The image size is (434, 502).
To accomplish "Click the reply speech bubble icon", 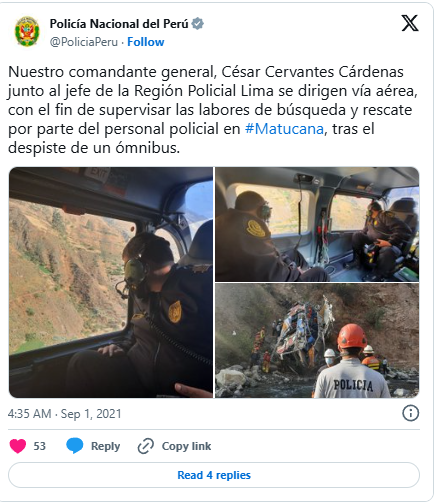I will (x=75, y=446).
